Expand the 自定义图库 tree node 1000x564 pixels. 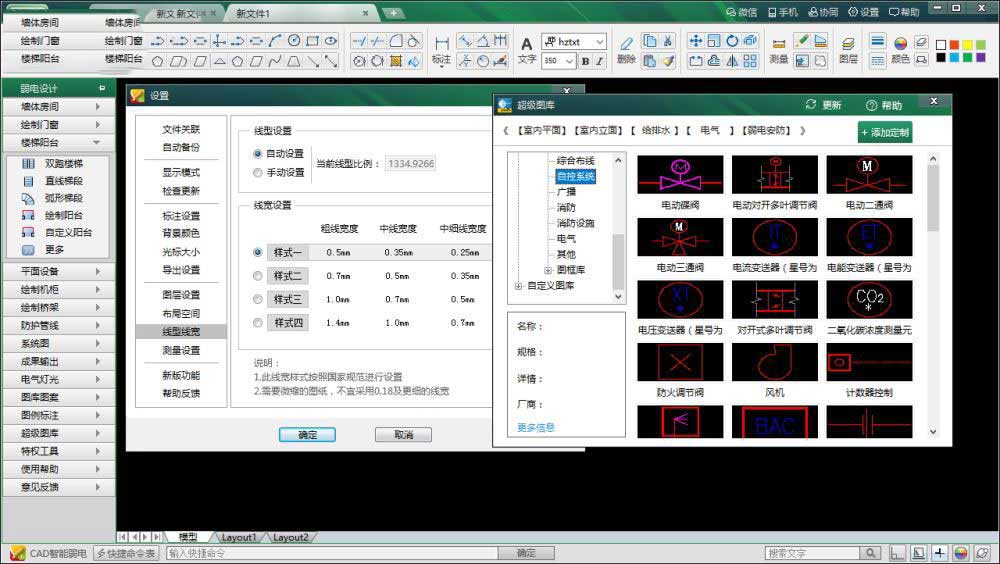[x=518, y=286]
